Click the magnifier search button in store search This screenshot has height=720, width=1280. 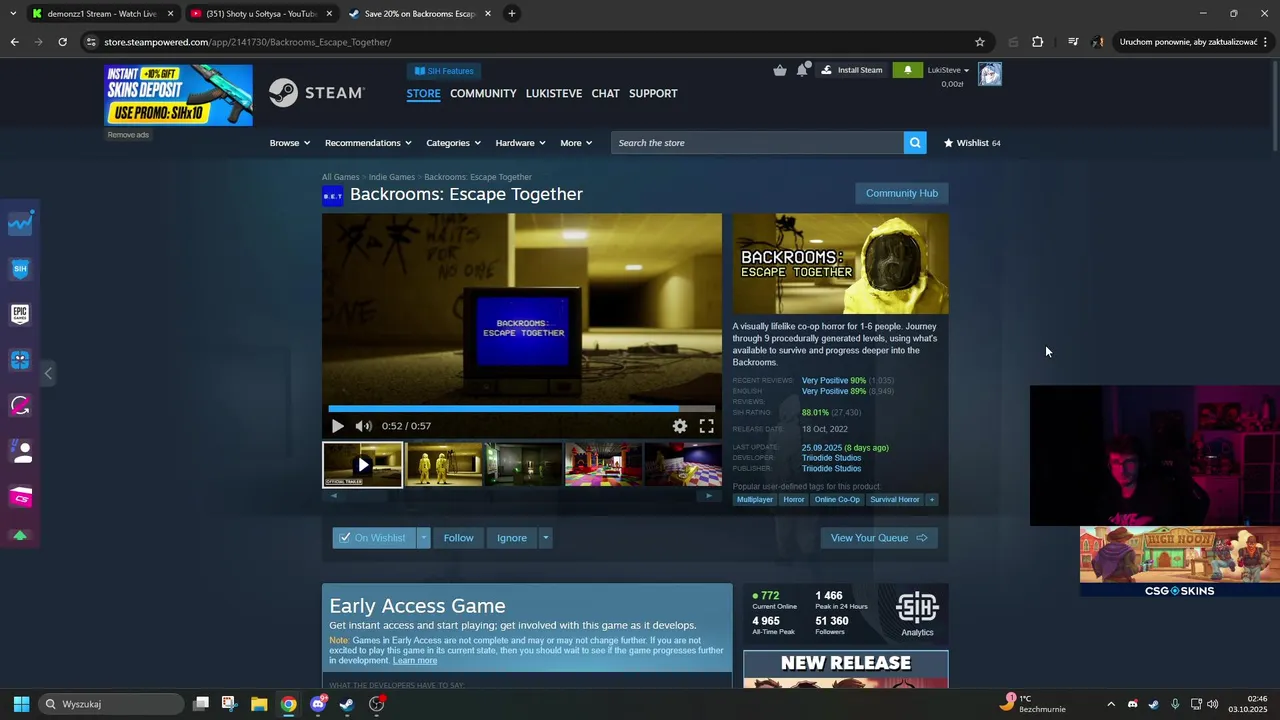point(915,143)
